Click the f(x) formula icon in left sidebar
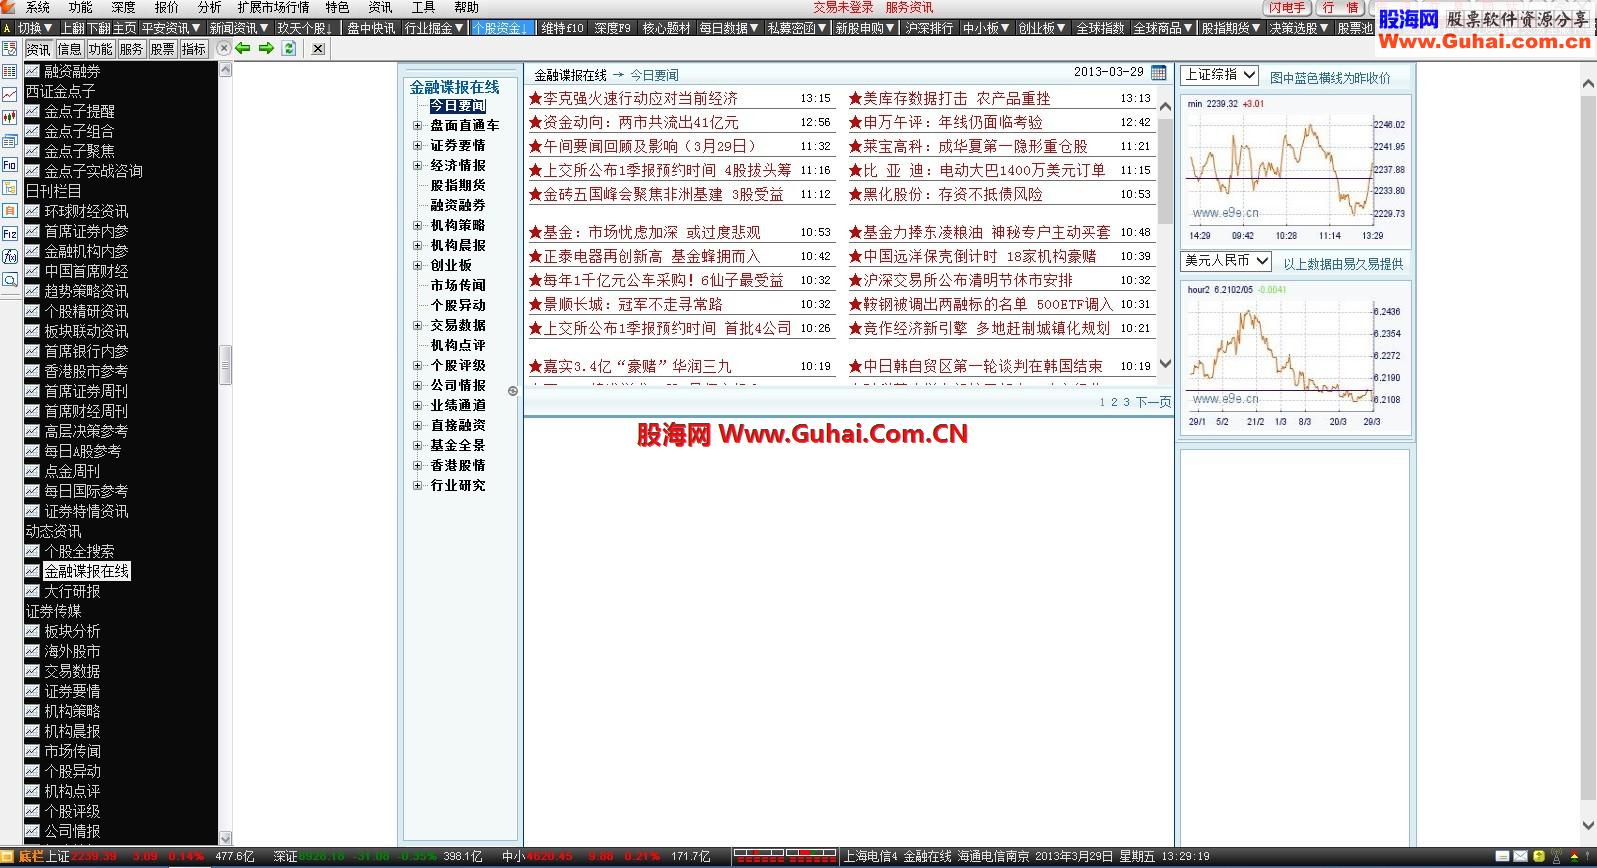1597x868 pixels. [x=9, y=257]
